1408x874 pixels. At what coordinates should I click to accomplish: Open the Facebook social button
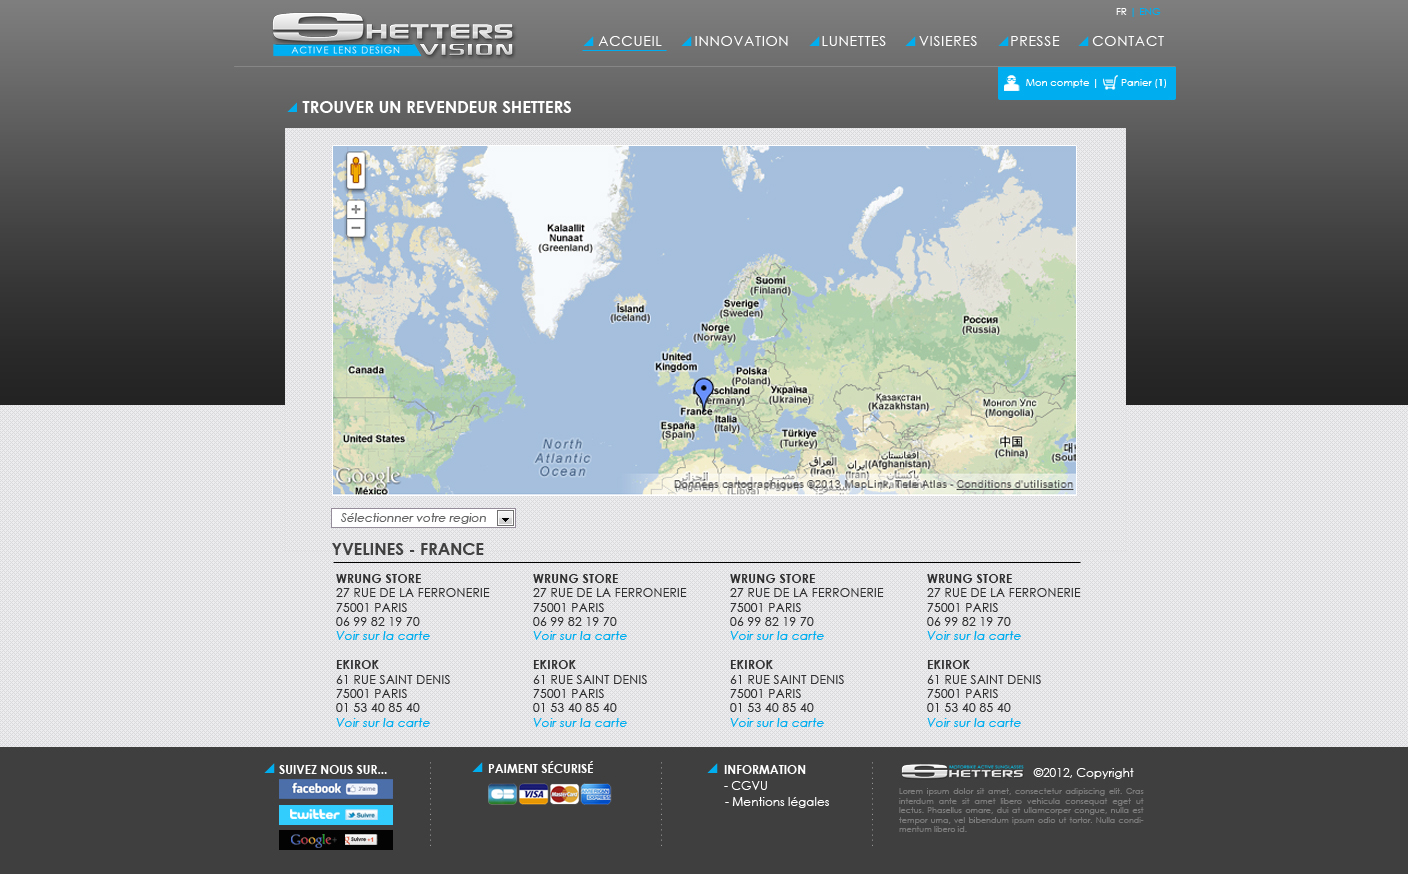point(335,789)
